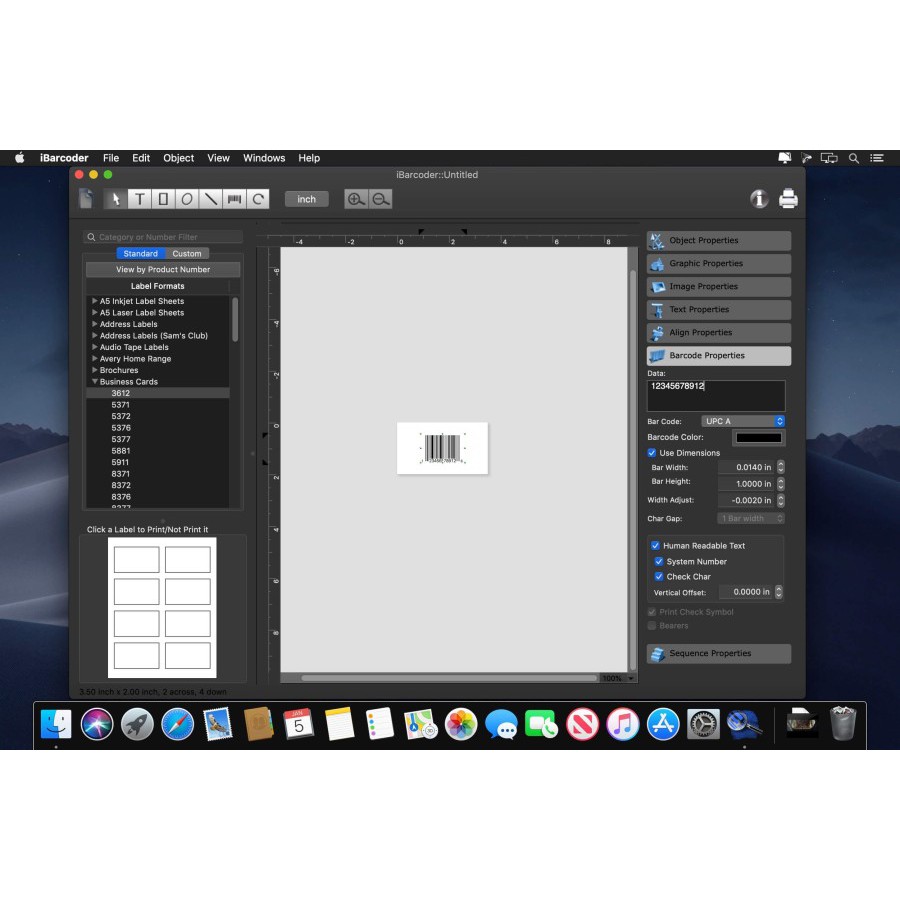Click the Barcode Color swatch
Screen dimensions: 900x900
point(758,437)
